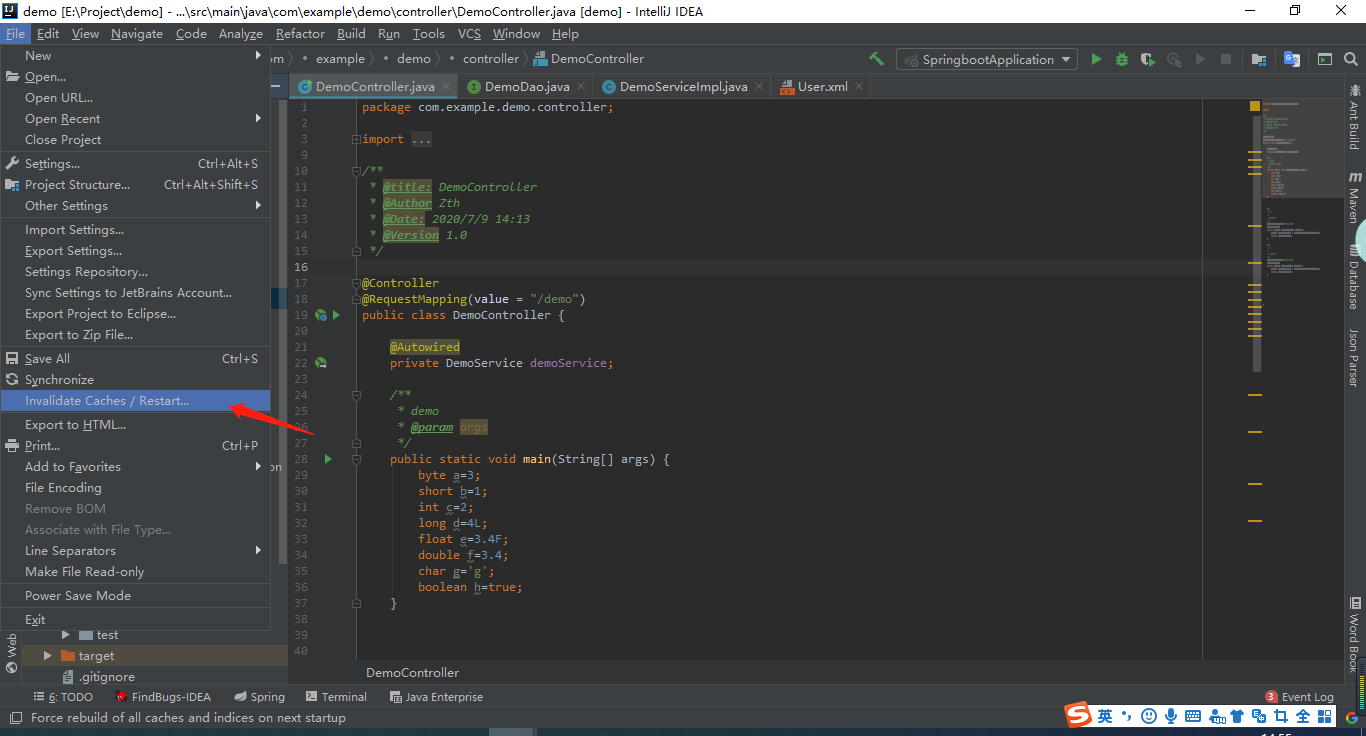Open the Web tool window on left edge
The image size is (1366, 736).
[x=11, y=653]
